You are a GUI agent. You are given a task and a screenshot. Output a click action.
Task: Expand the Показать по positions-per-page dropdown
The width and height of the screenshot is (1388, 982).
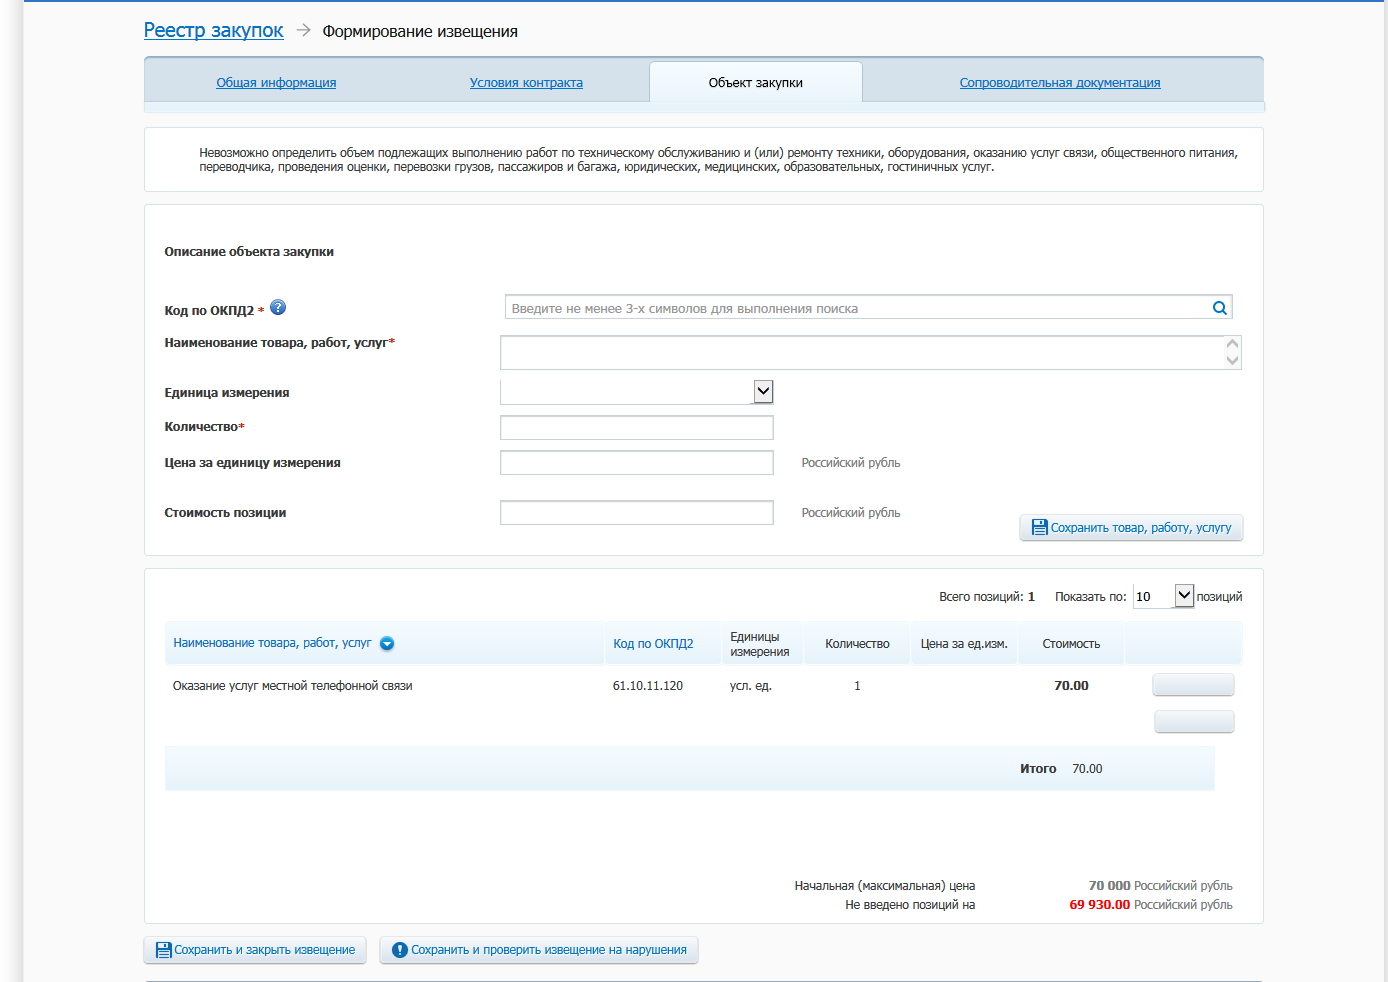pos(1184,596)
